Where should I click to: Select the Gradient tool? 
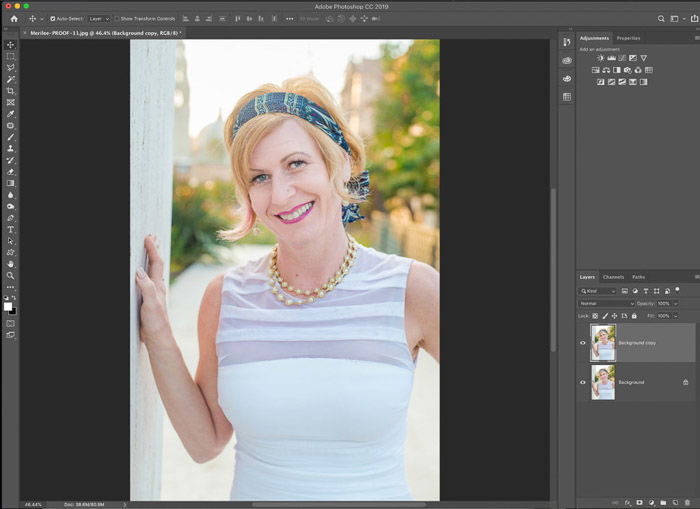10,184
